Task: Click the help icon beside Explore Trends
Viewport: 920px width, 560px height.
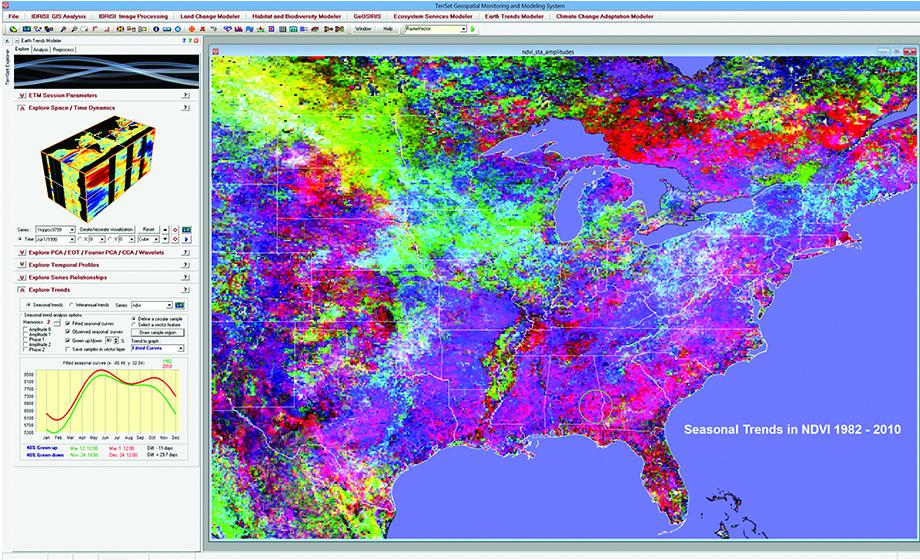Action: click(x=186, y=291)
